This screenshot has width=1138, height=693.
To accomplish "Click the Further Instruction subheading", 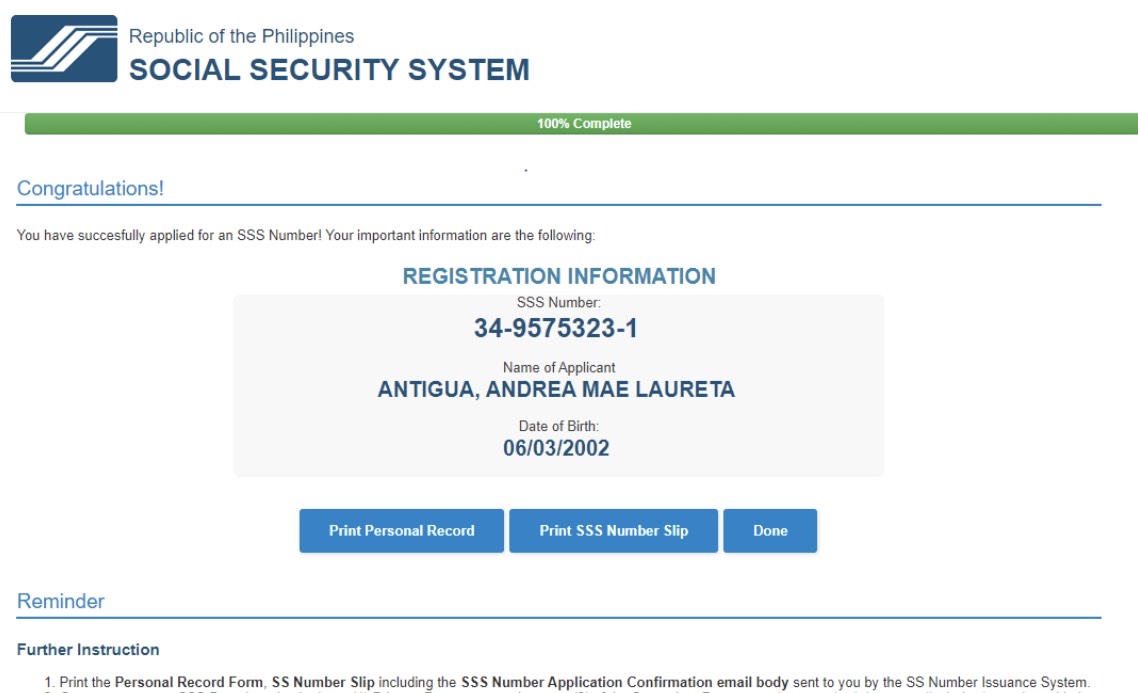I will [88, 650].
